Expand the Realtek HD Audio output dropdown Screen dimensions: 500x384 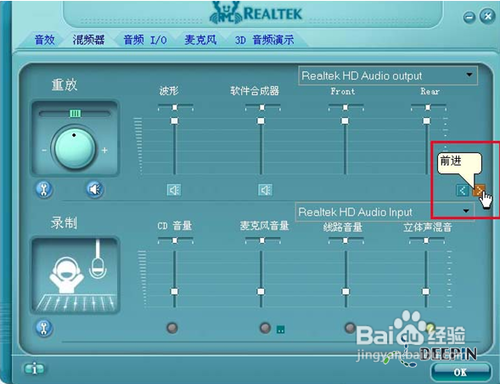(x=388, y=76)
